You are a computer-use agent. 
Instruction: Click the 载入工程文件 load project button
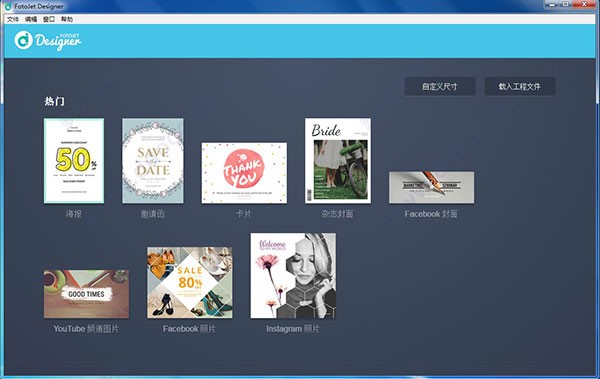520,86
